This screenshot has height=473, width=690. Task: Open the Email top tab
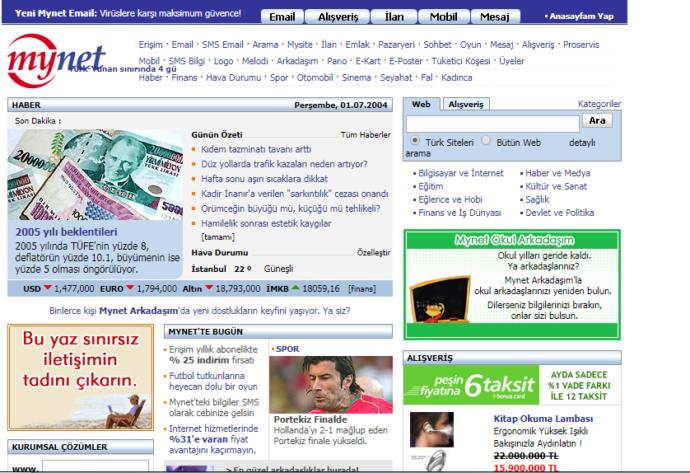point(282,17)
